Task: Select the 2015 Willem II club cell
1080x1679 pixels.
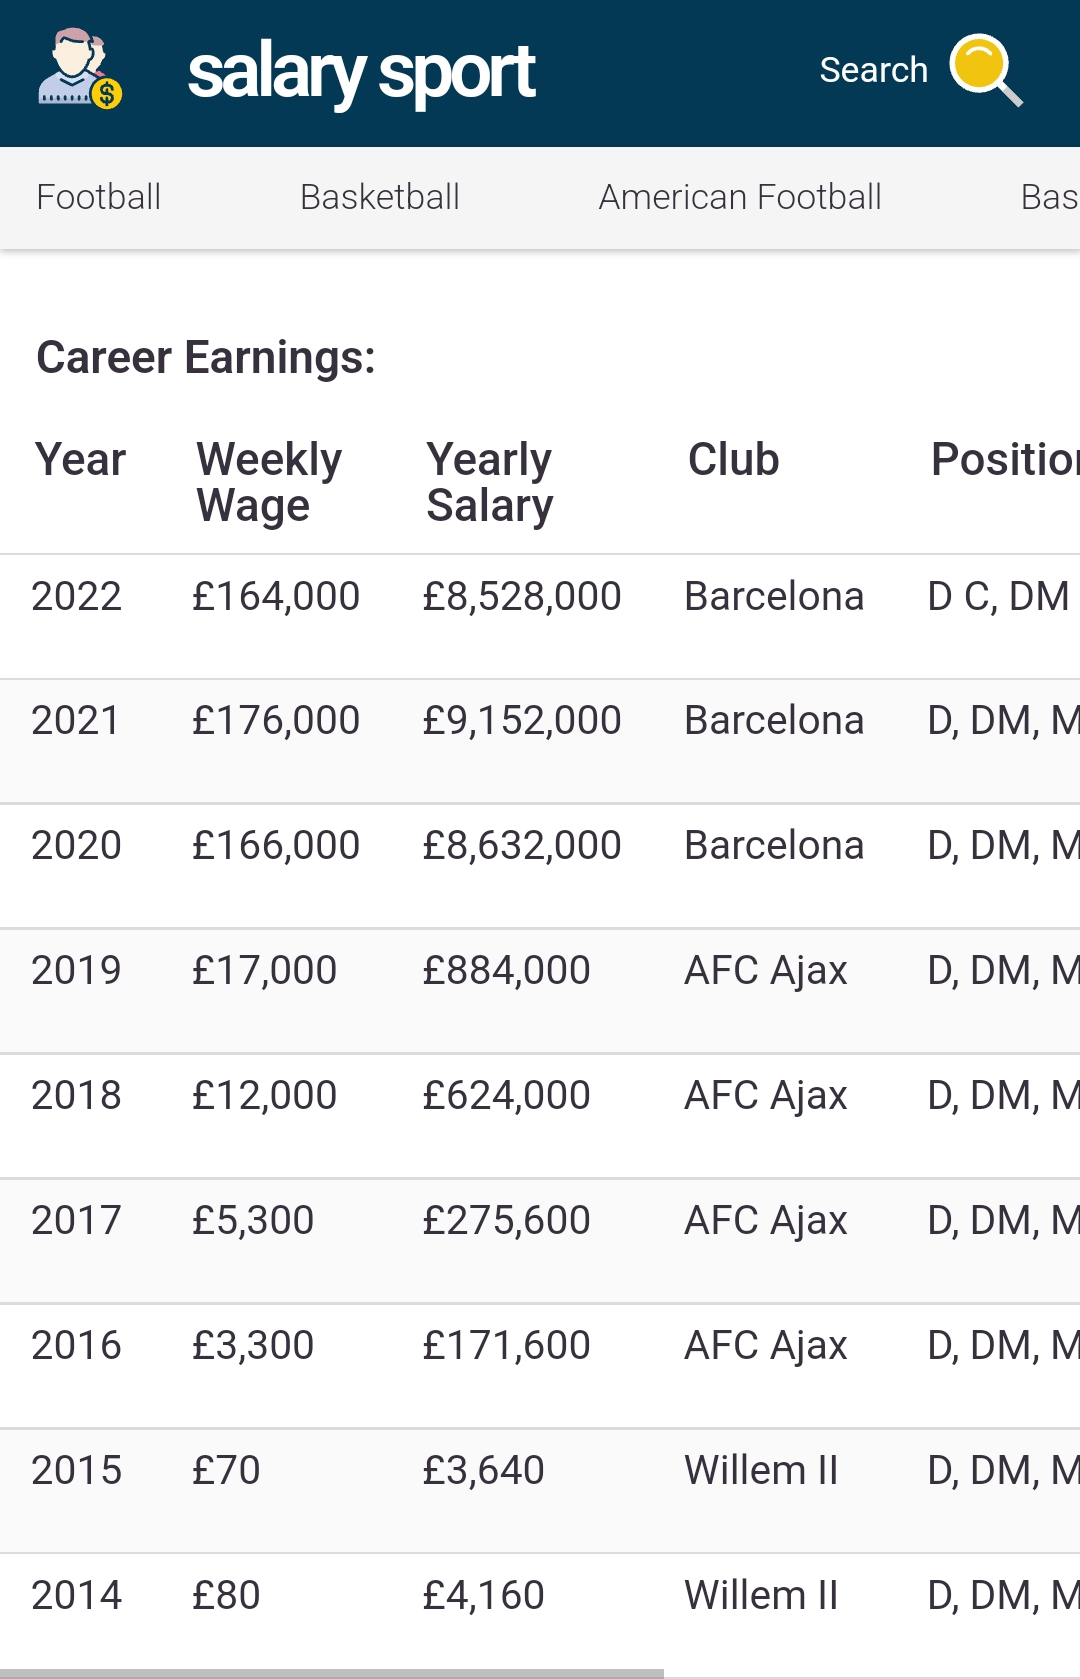Action: pyautogui.click(x=761, y=1471)
